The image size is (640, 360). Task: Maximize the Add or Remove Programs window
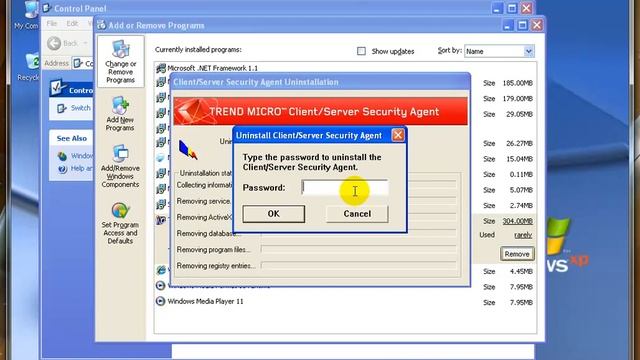point(522,25)
